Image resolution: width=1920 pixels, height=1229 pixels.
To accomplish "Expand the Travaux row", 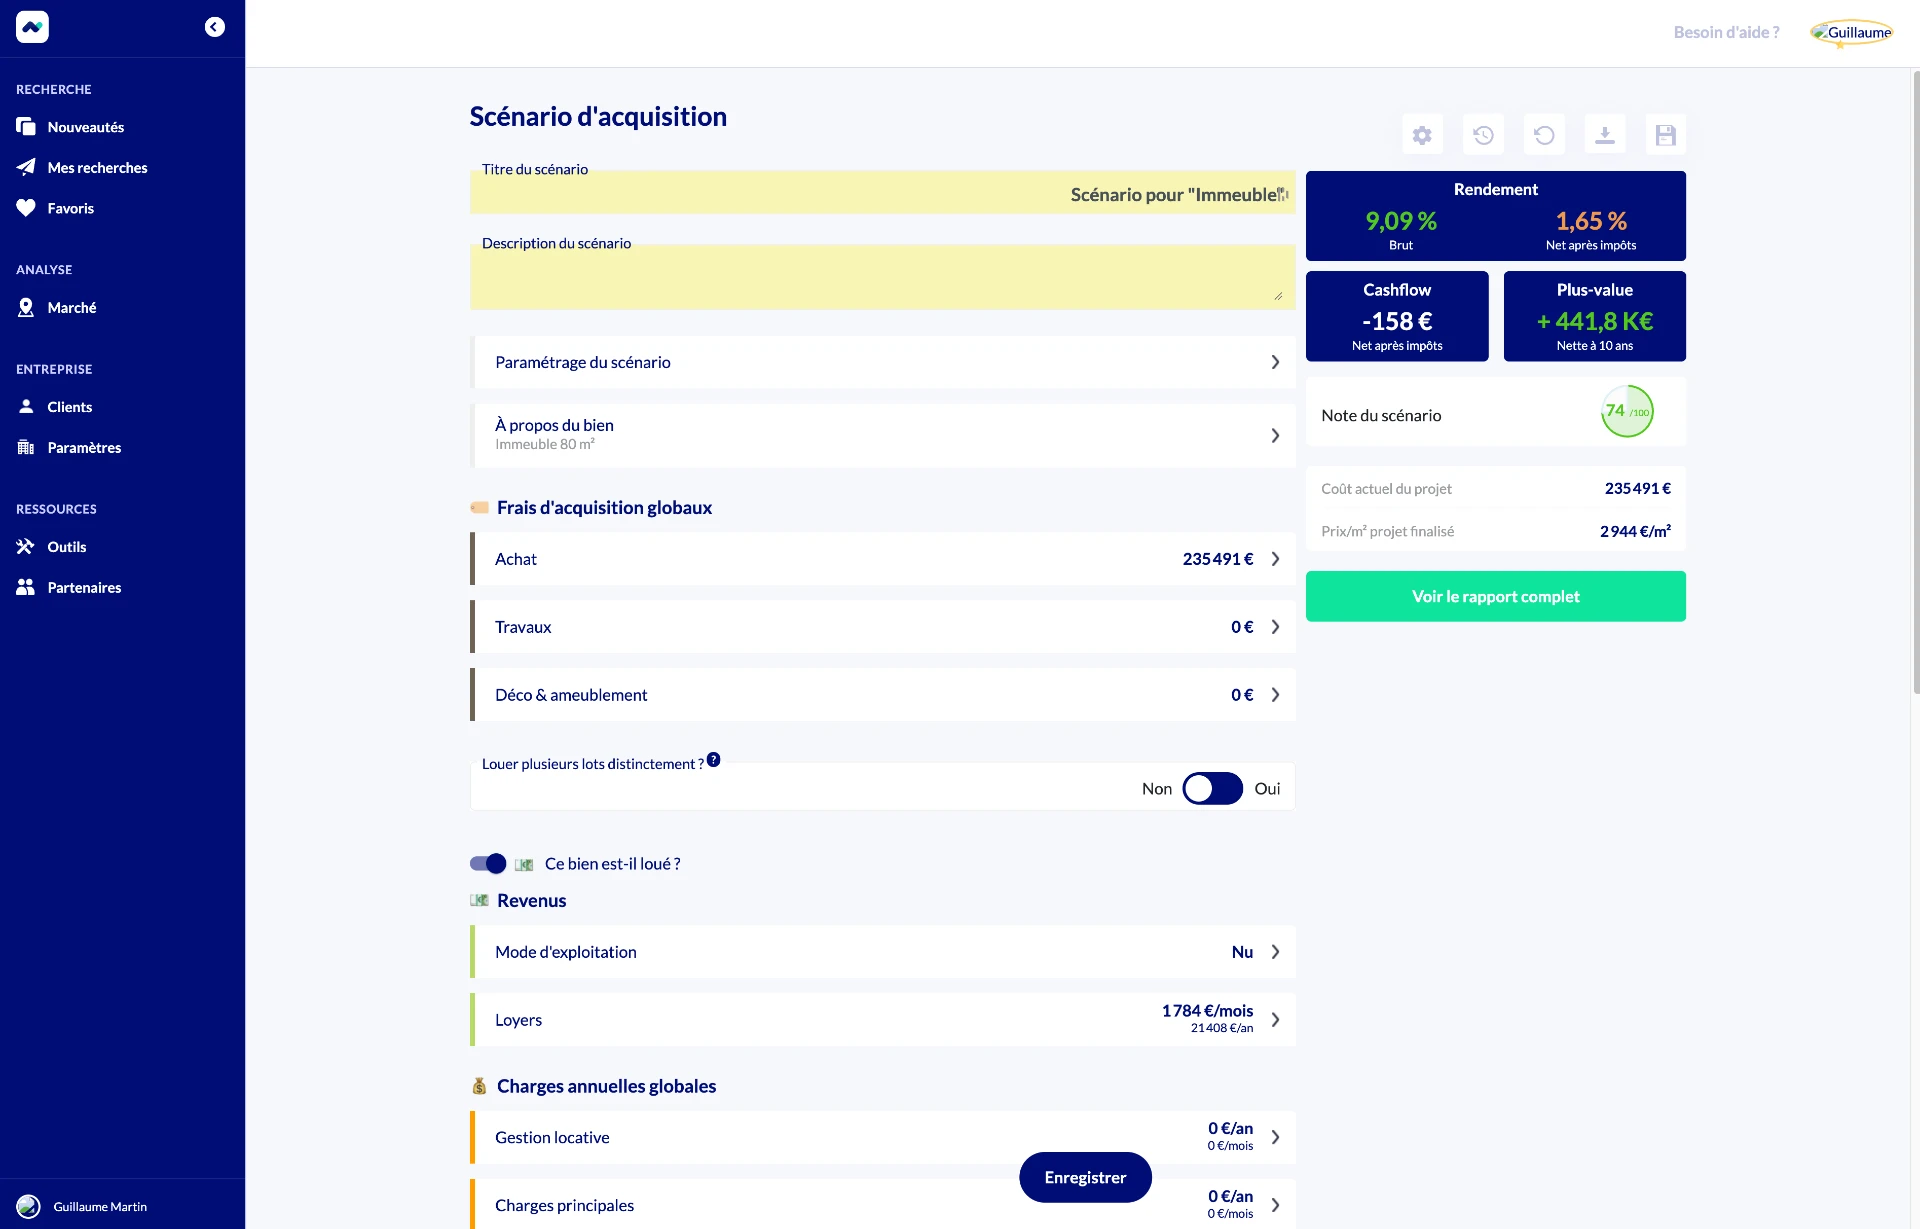I will tap(883, 627).
